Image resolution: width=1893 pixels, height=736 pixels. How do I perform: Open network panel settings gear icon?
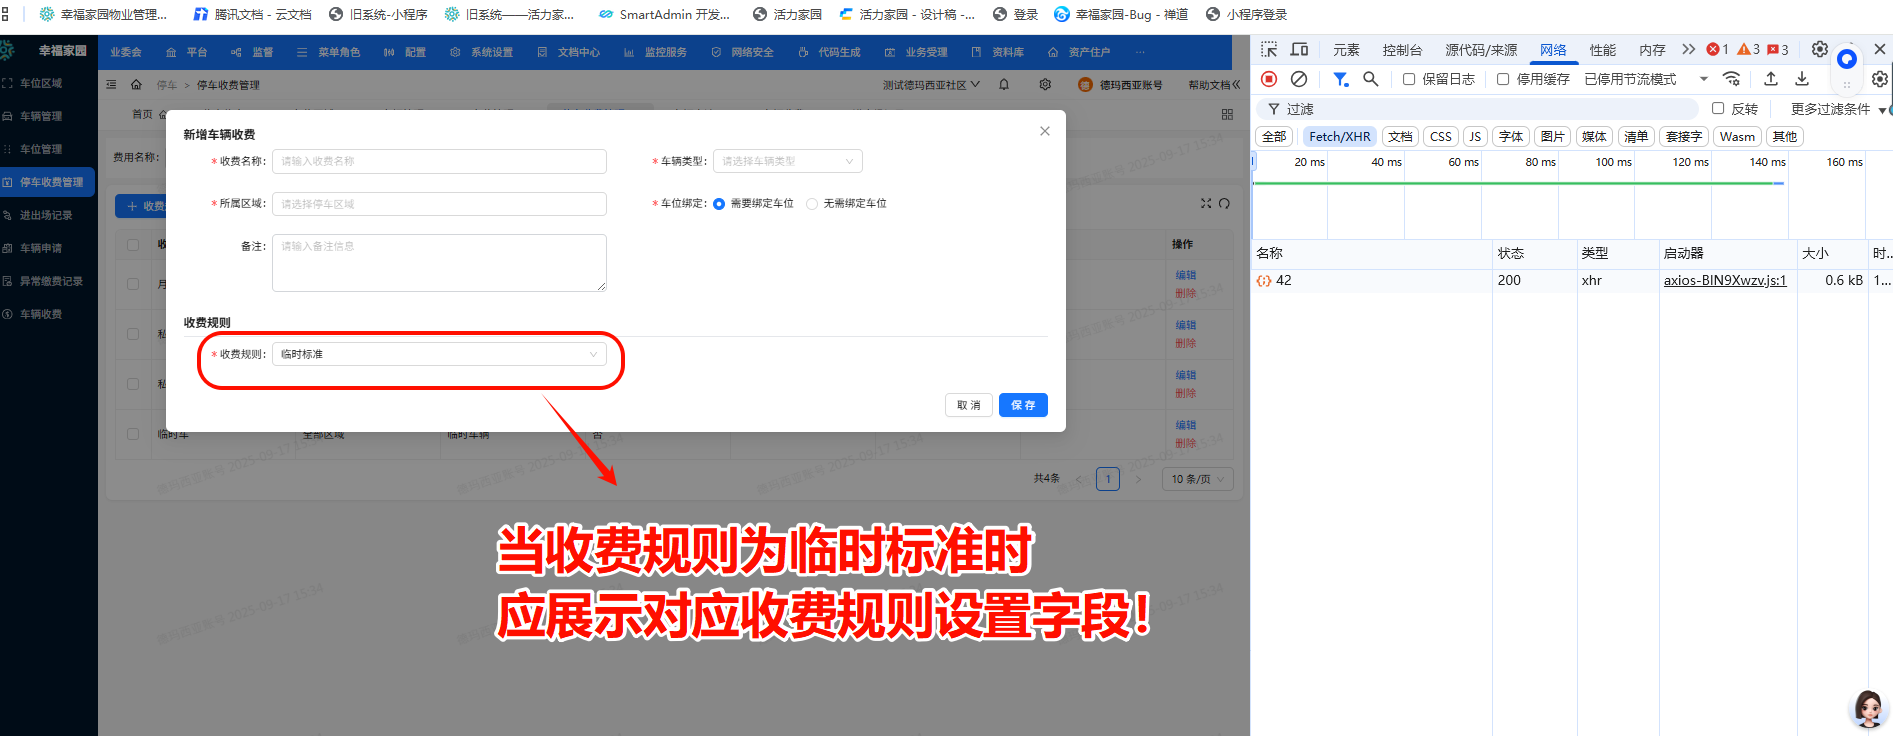point(1880,79)
